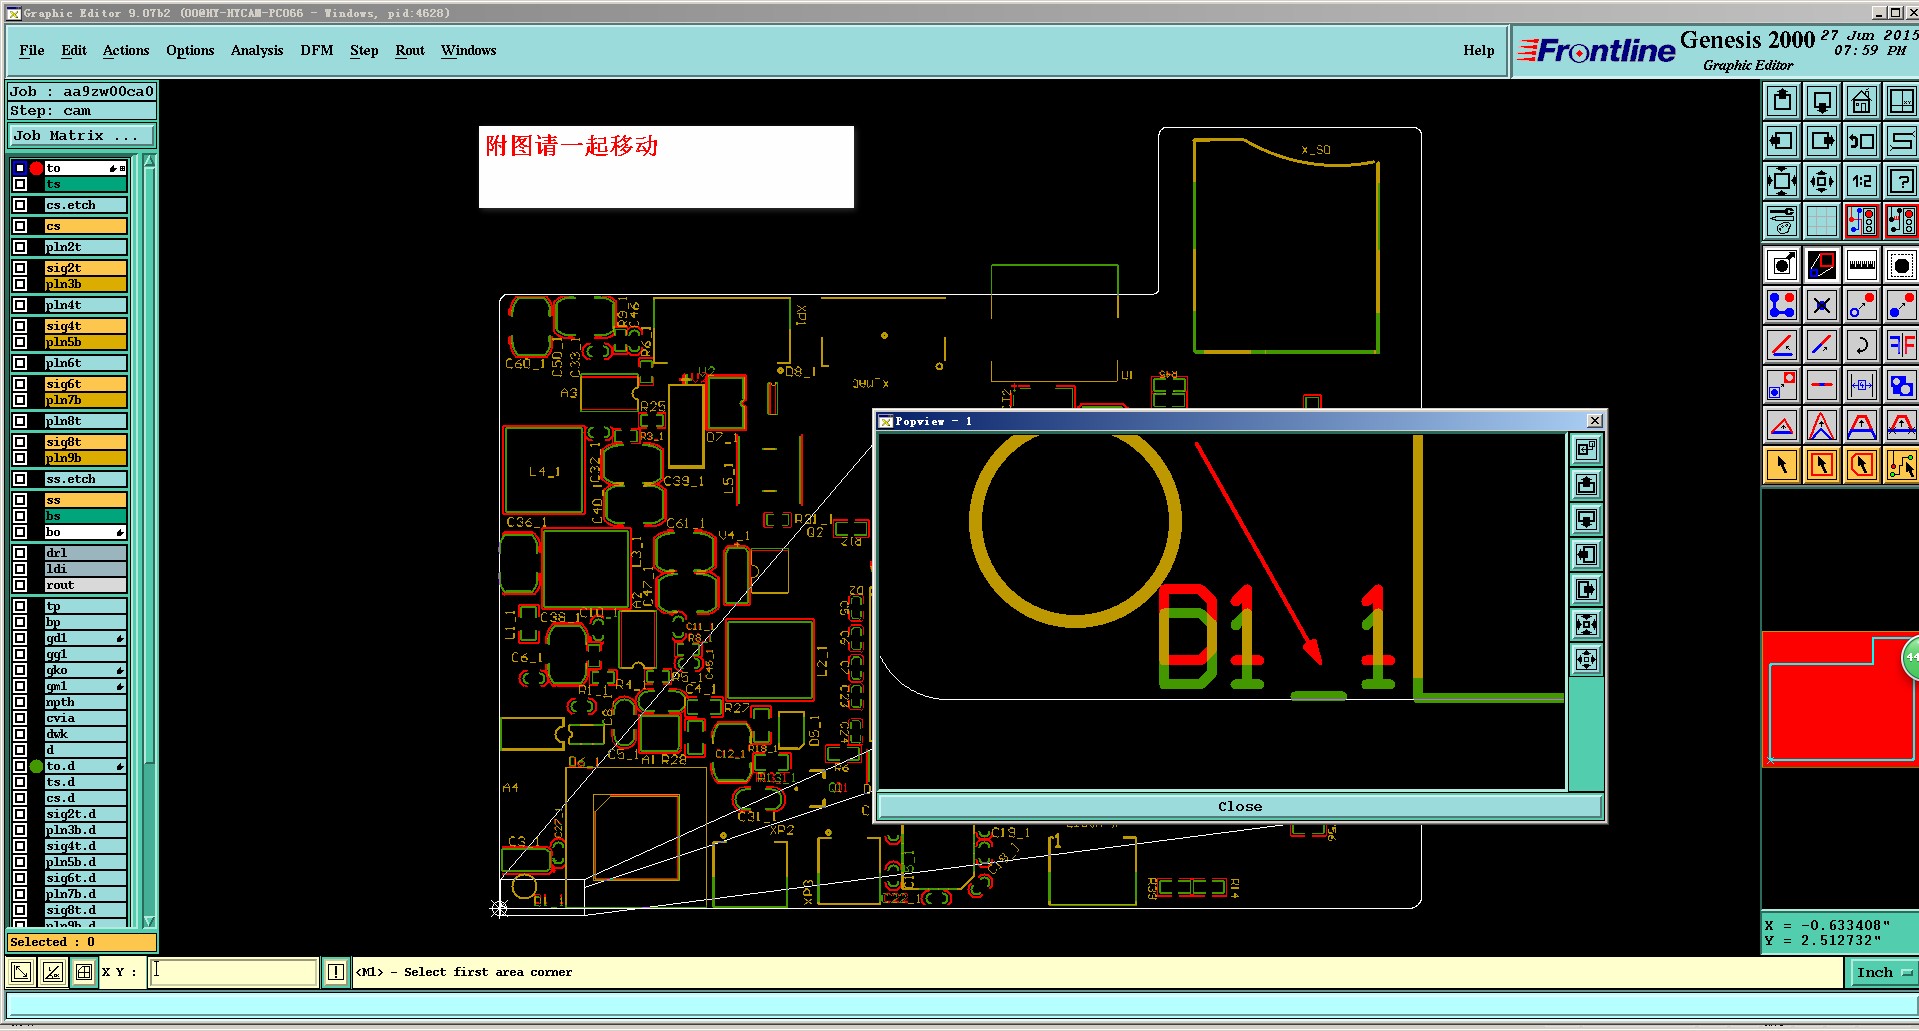Open the Windows menu
Image resolution: width=1919 pixels, height=1031 pixels.
click(x=469, y=50)
